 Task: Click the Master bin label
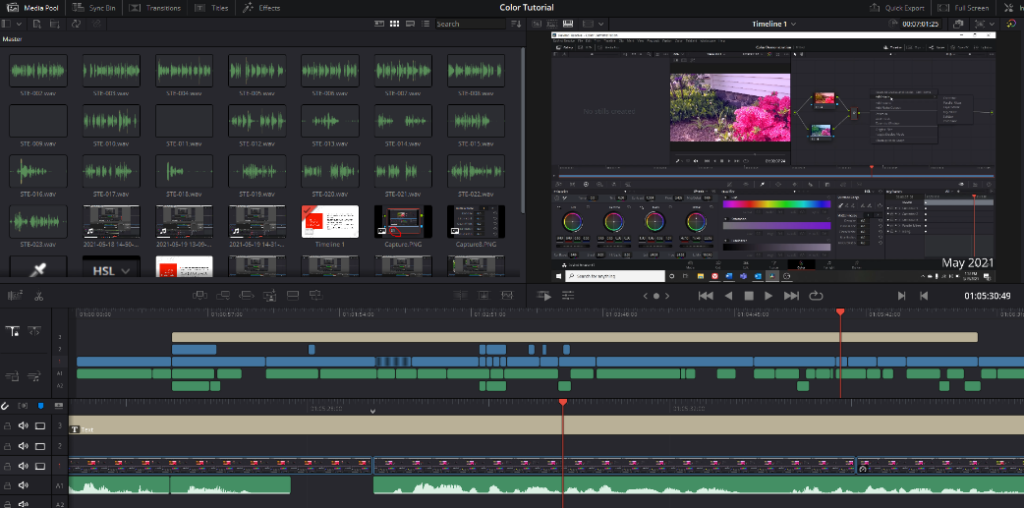point(12,39)
